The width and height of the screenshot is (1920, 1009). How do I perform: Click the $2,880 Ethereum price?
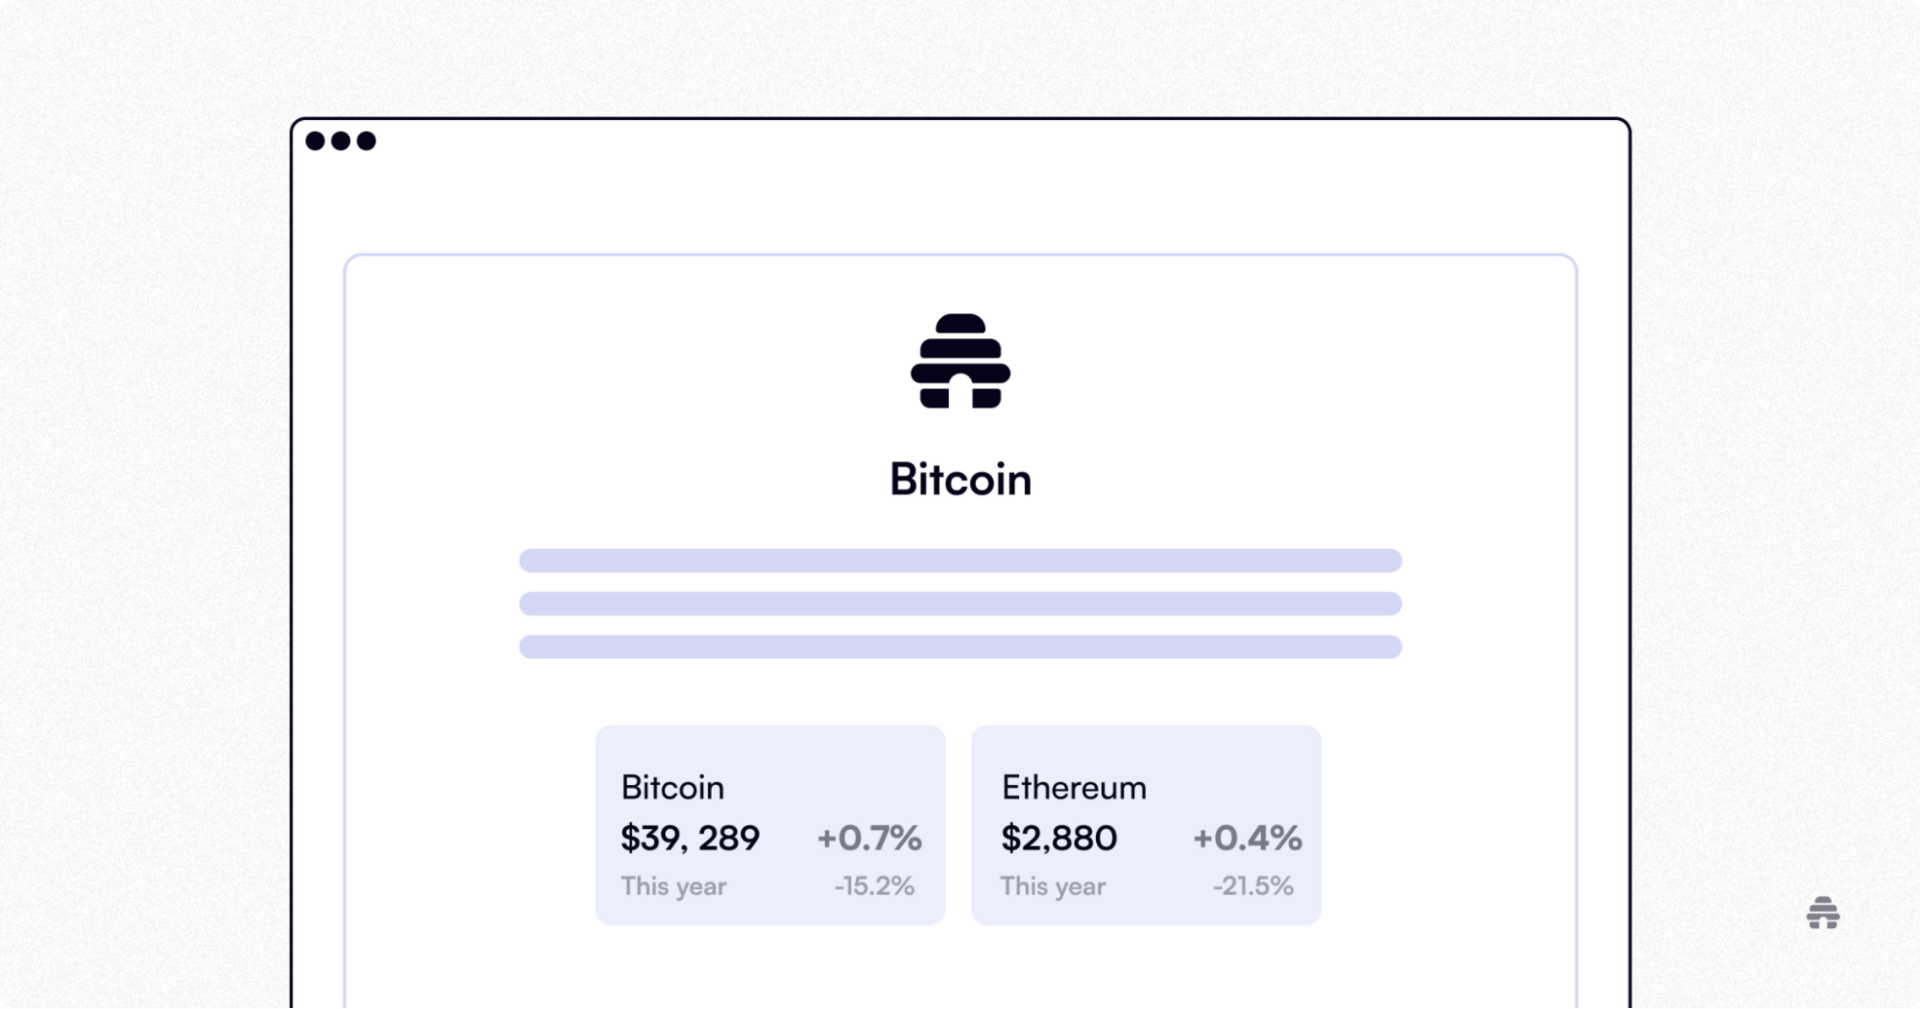[x=1059, y=838]
